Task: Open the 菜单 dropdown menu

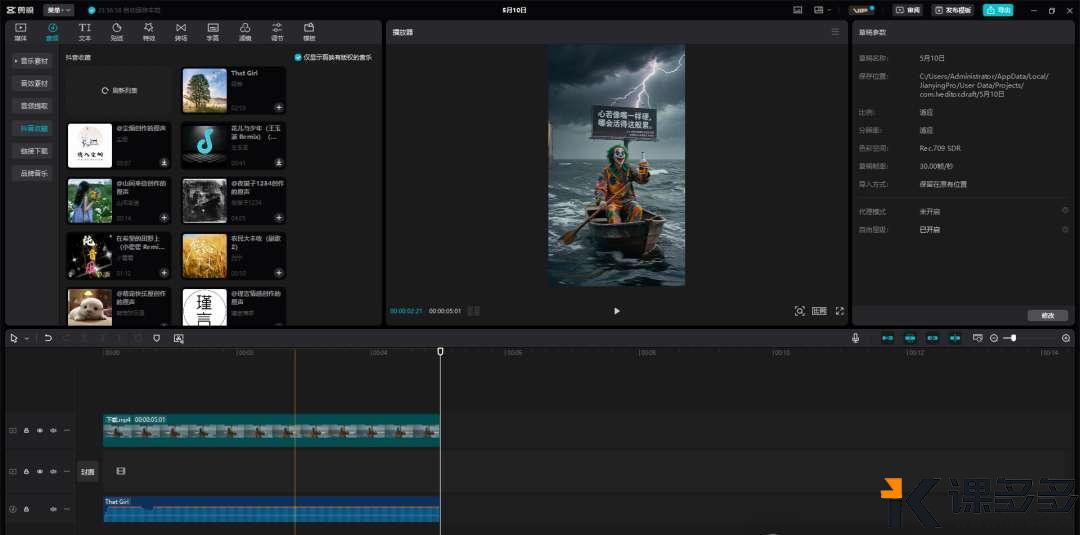Action: click(x=58, y=10)
